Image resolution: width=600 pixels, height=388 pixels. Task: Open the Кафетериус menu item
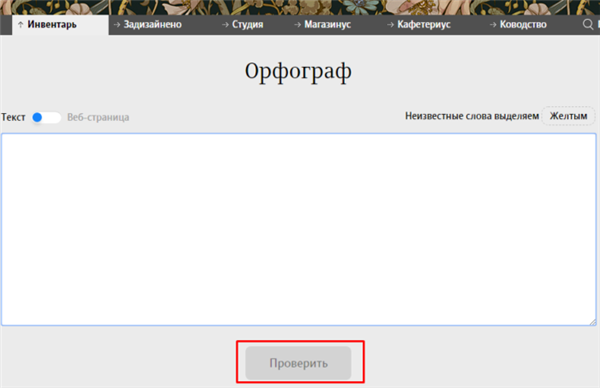tap(424, 24)
